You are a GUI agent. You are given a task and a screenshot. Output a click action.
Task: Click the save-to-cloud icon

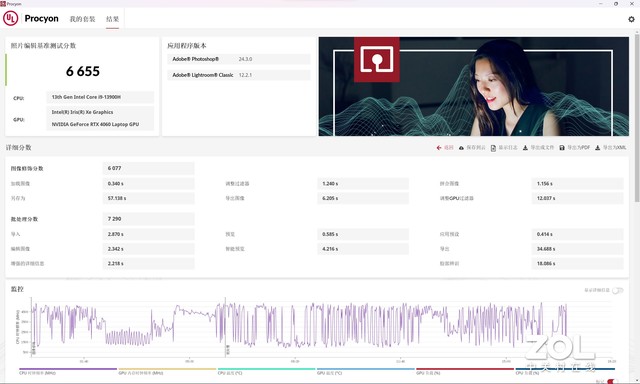[x=461, y=148]
